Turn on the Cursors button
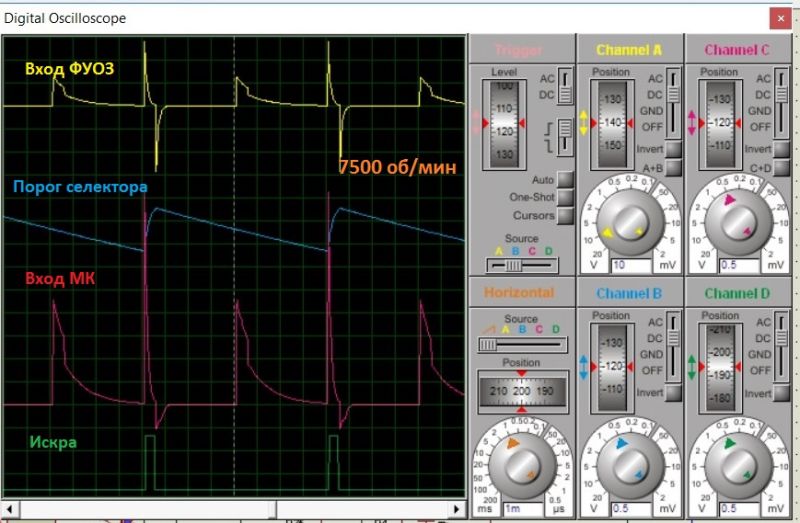The height and width of the screenshot is (523, 800). coord(565,215)
